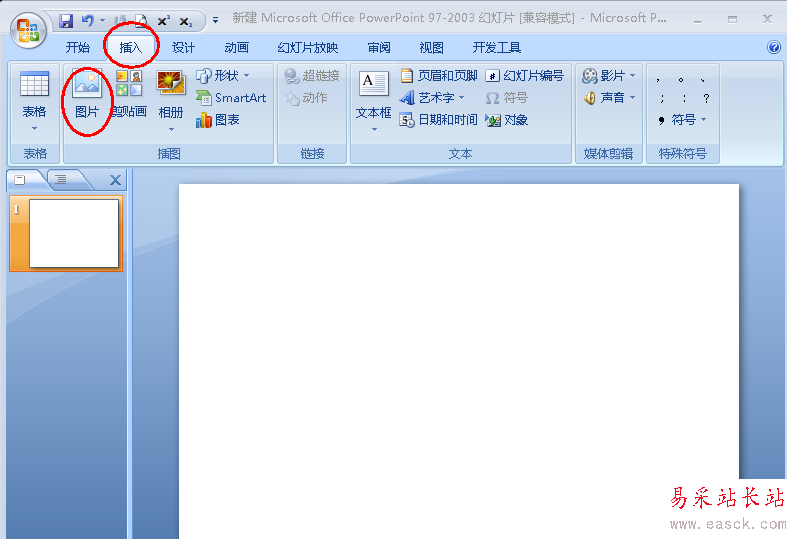Click the Ω 符号 symbol button
Screen dimensions: 787x539
point(506,98)
